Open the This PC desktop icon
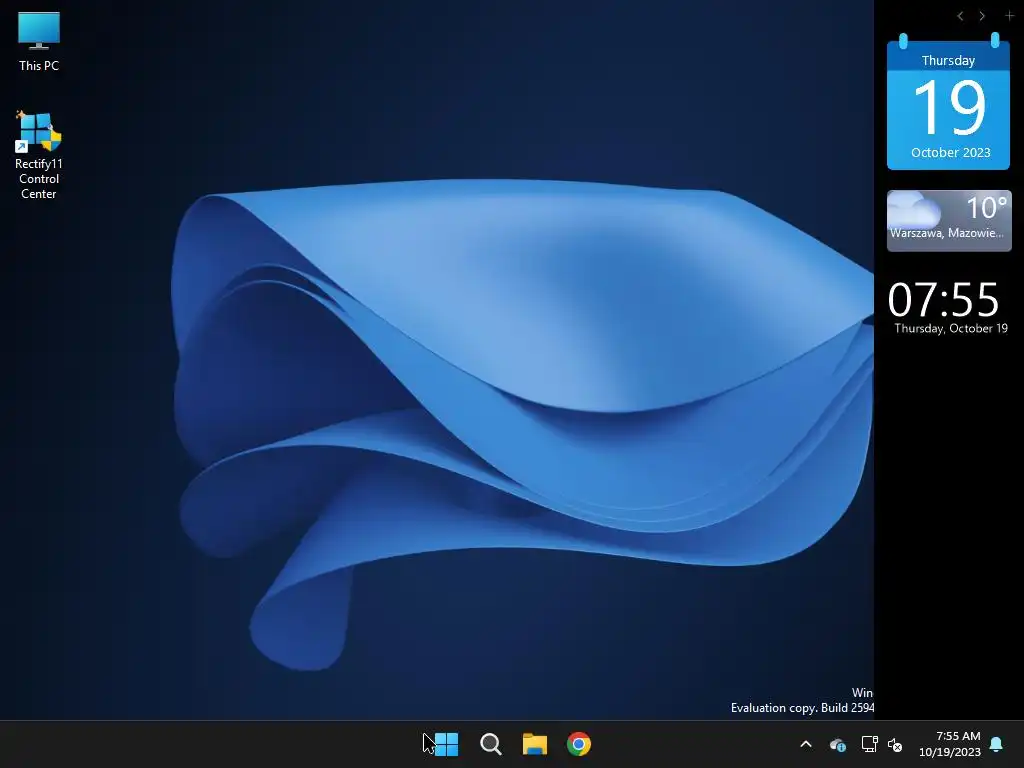1024x768 pixels. pos(39,42)
